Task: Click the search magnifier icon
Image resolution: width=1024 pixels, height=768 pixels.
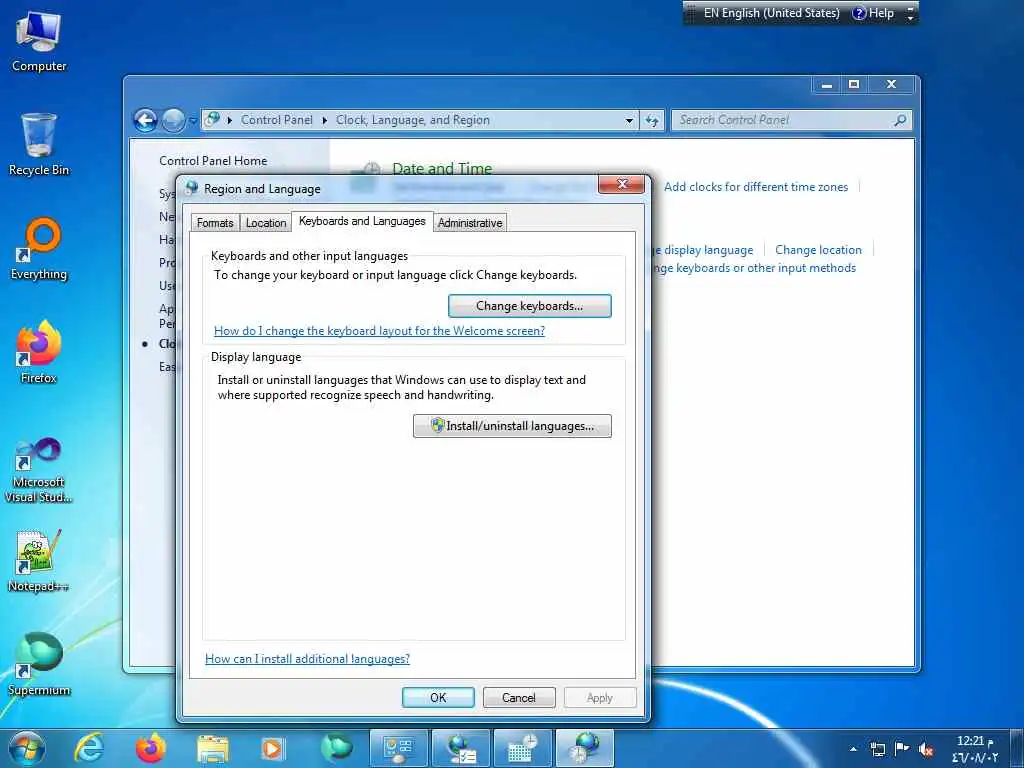Action: 900,120
